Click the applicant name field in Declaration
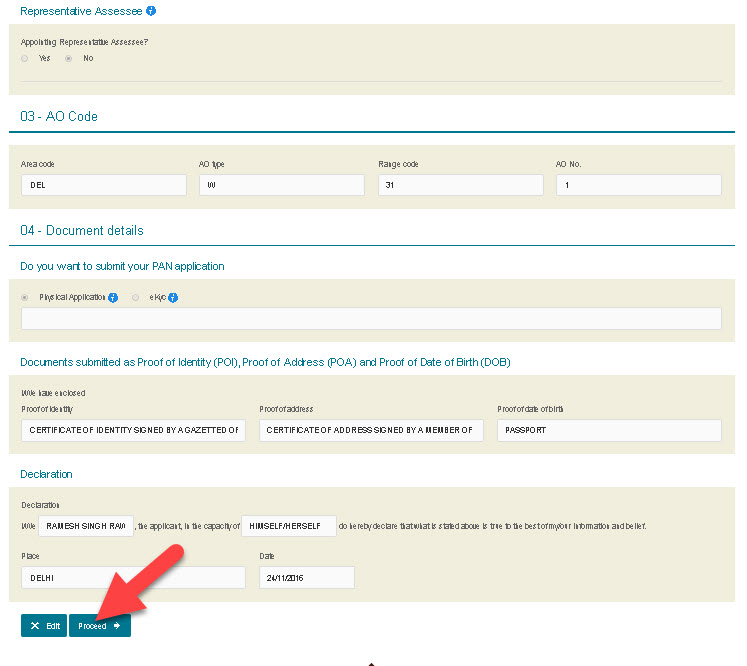 tap(86, 526)
